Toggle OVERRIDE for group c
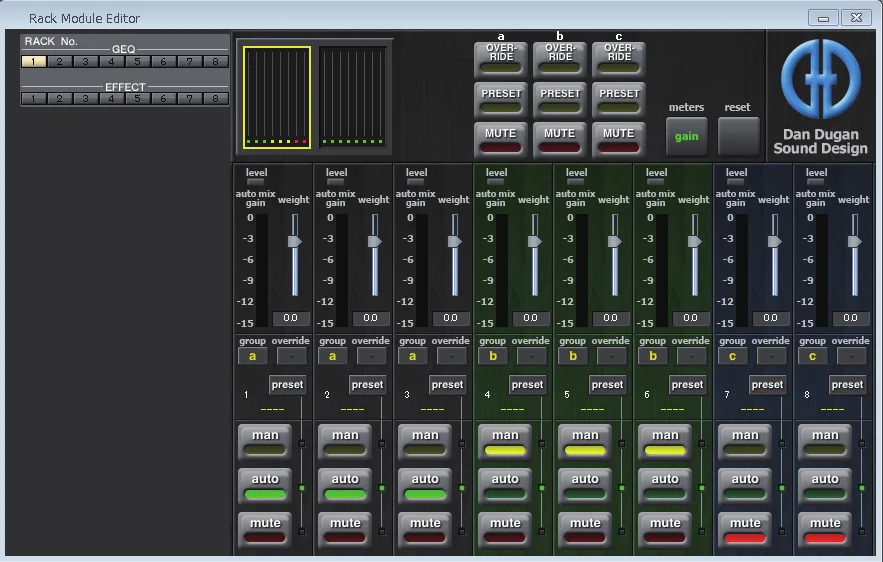883x562 pixels. [619, 59]
